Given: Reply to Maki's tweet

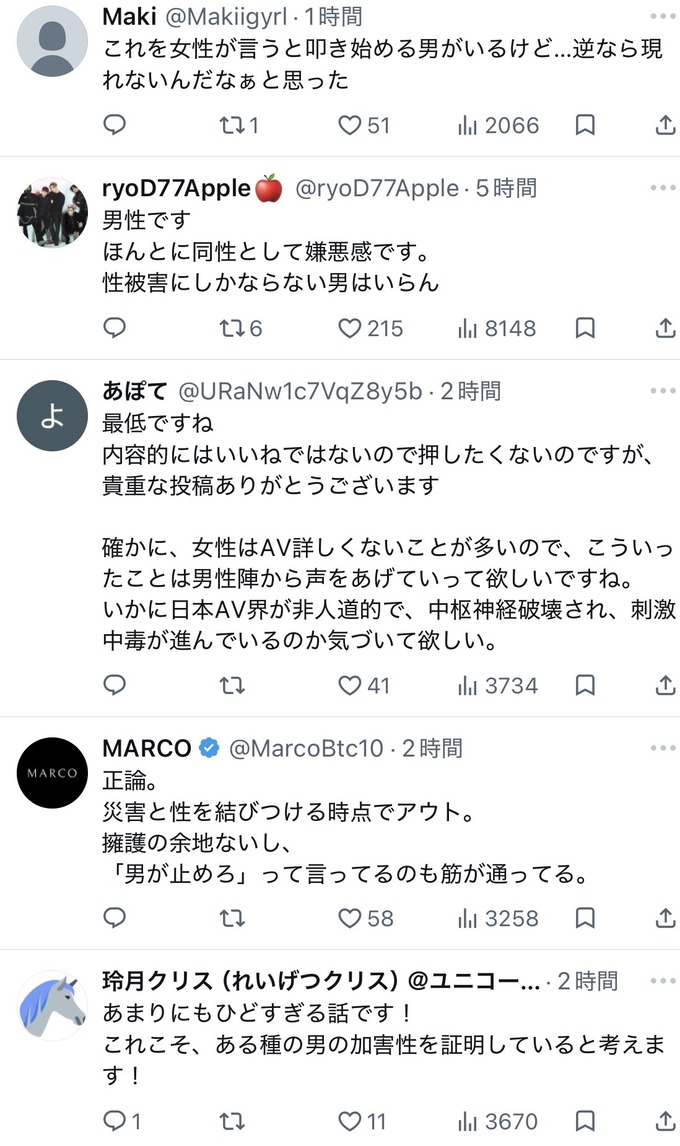Looking at the screenshot, I should pos(115,125).
